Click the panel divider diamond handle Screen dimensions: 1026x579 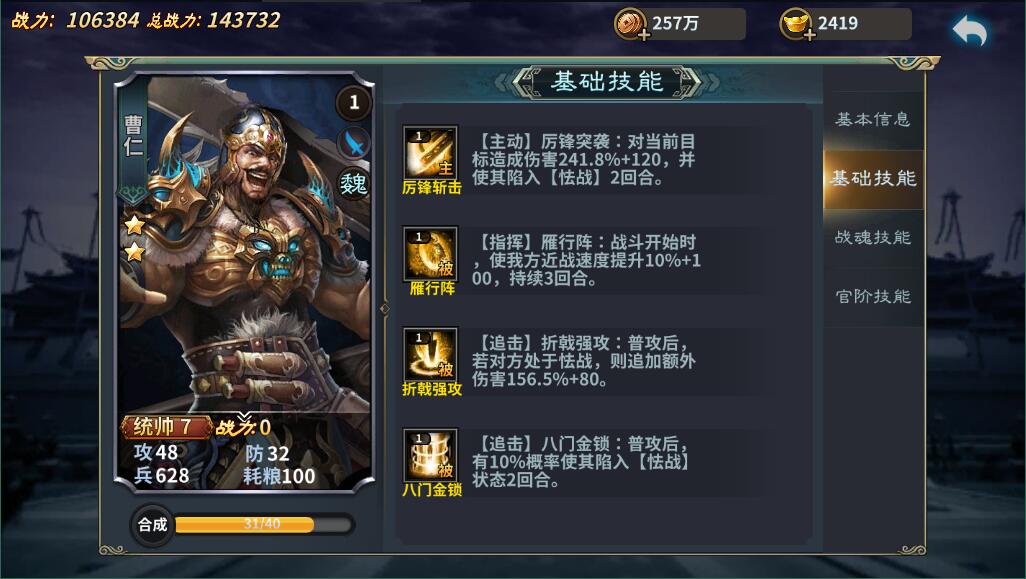[x=385, y=308]
